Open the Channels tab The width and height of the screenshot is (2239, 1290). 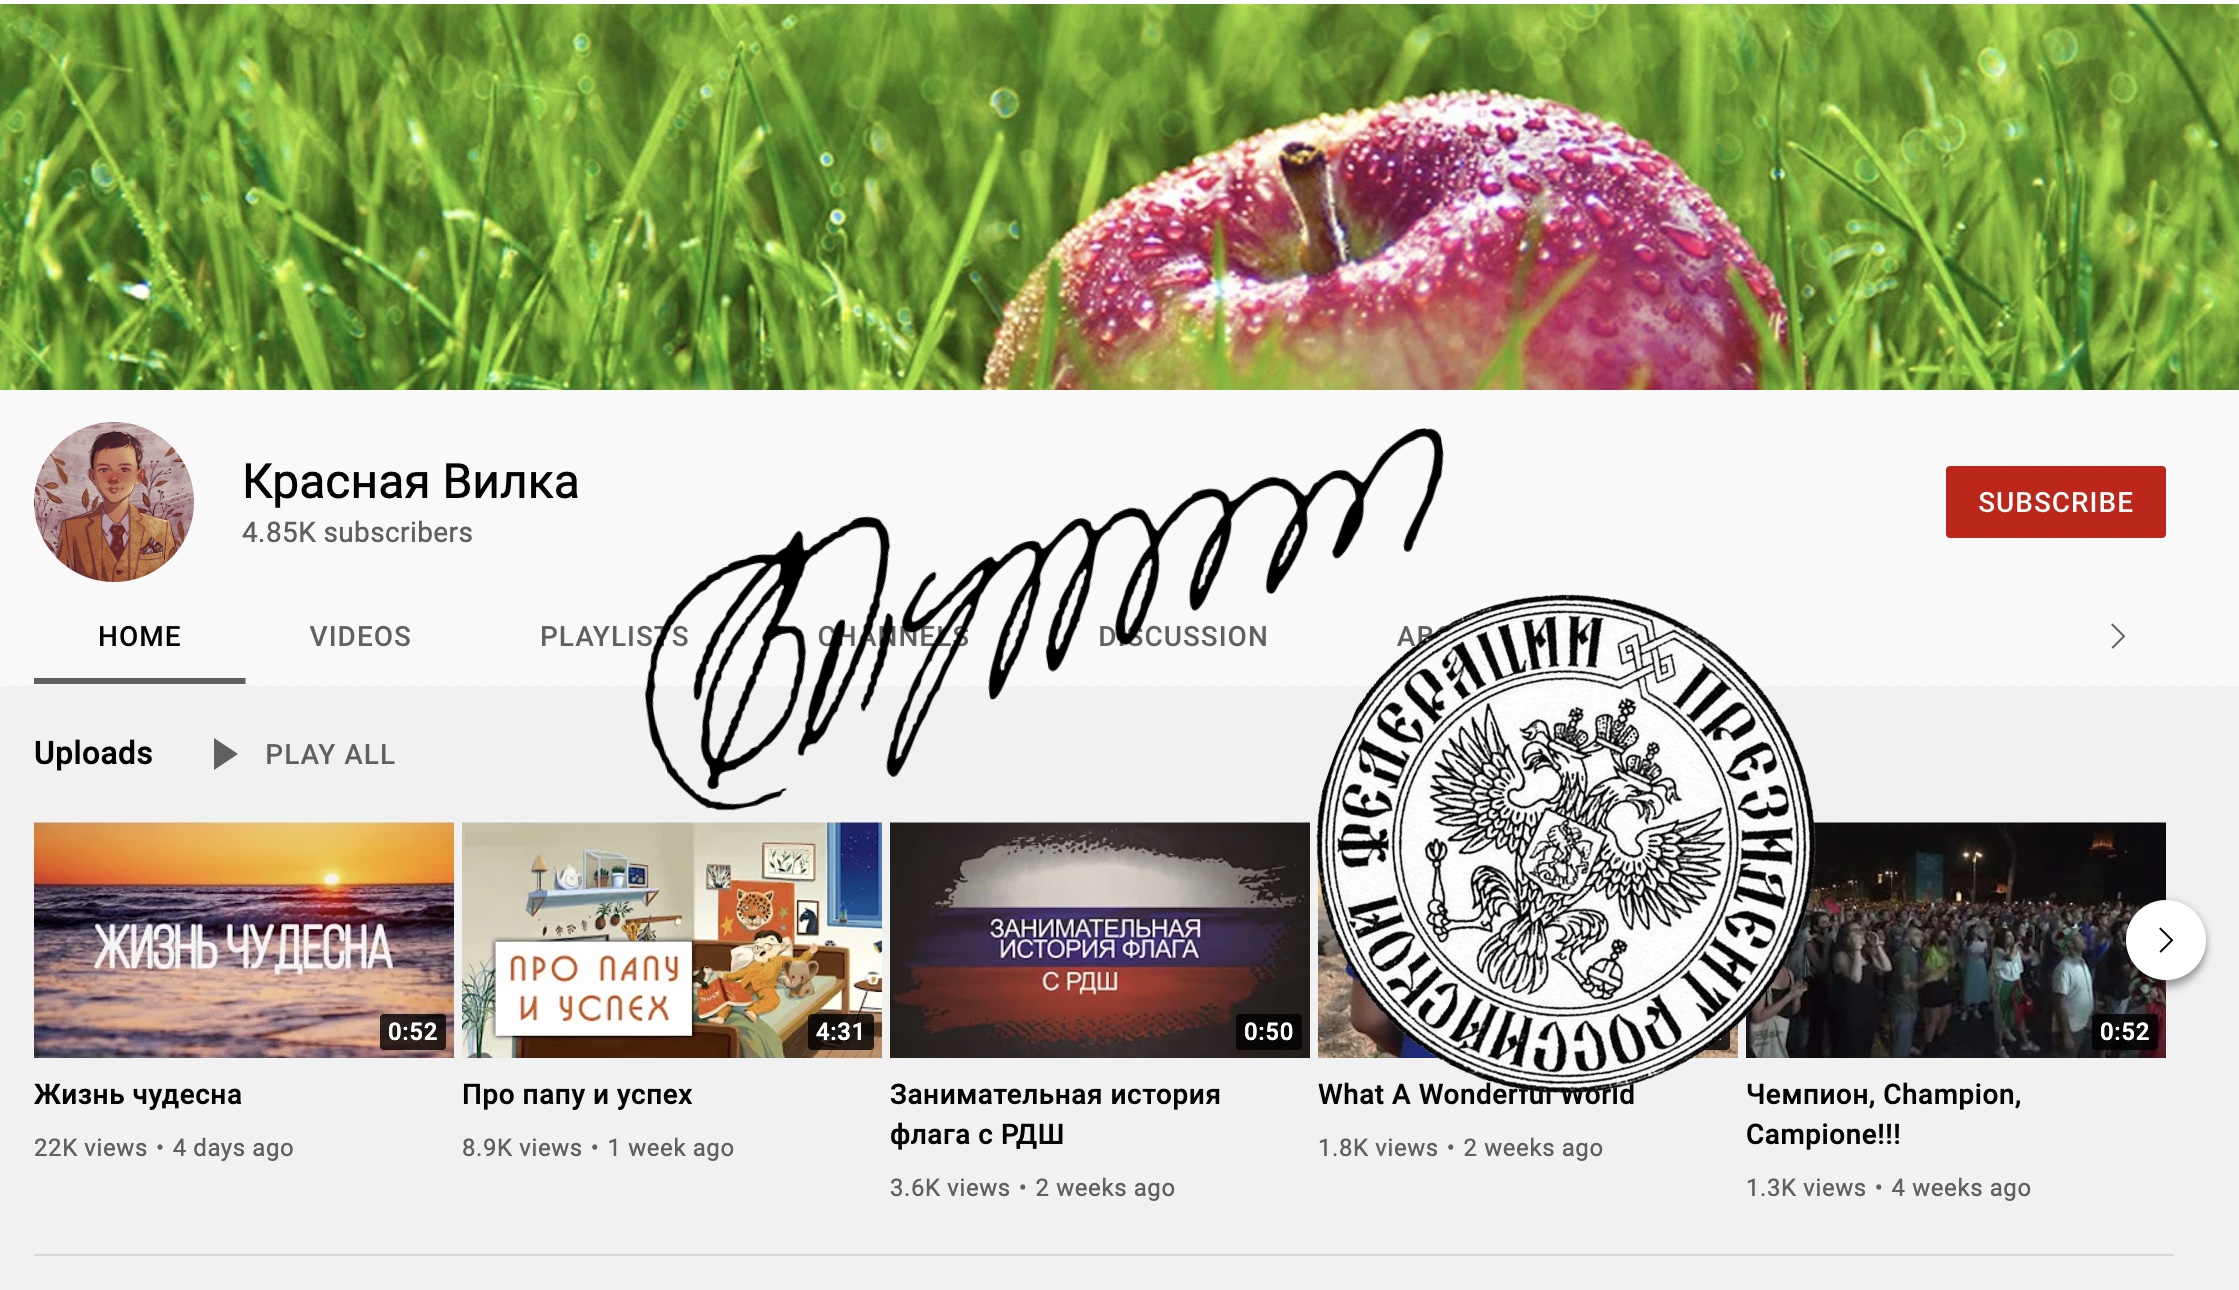(893, 636)
